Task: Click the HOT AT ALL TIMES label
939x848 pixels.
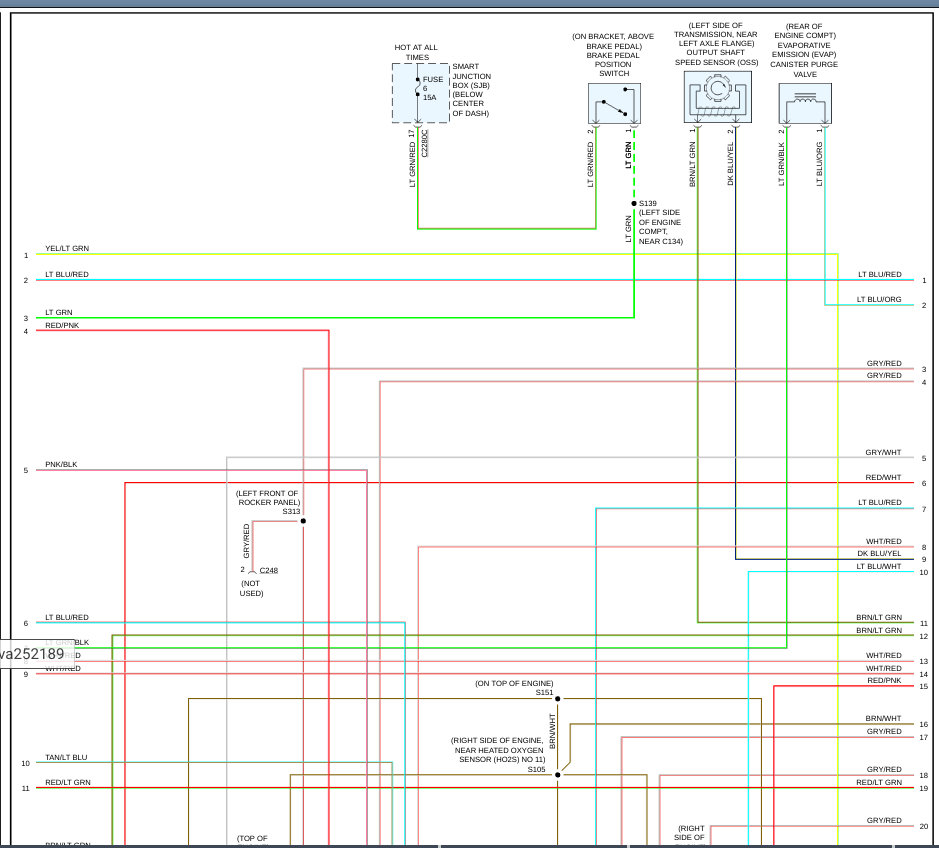Action: [416, 53]
